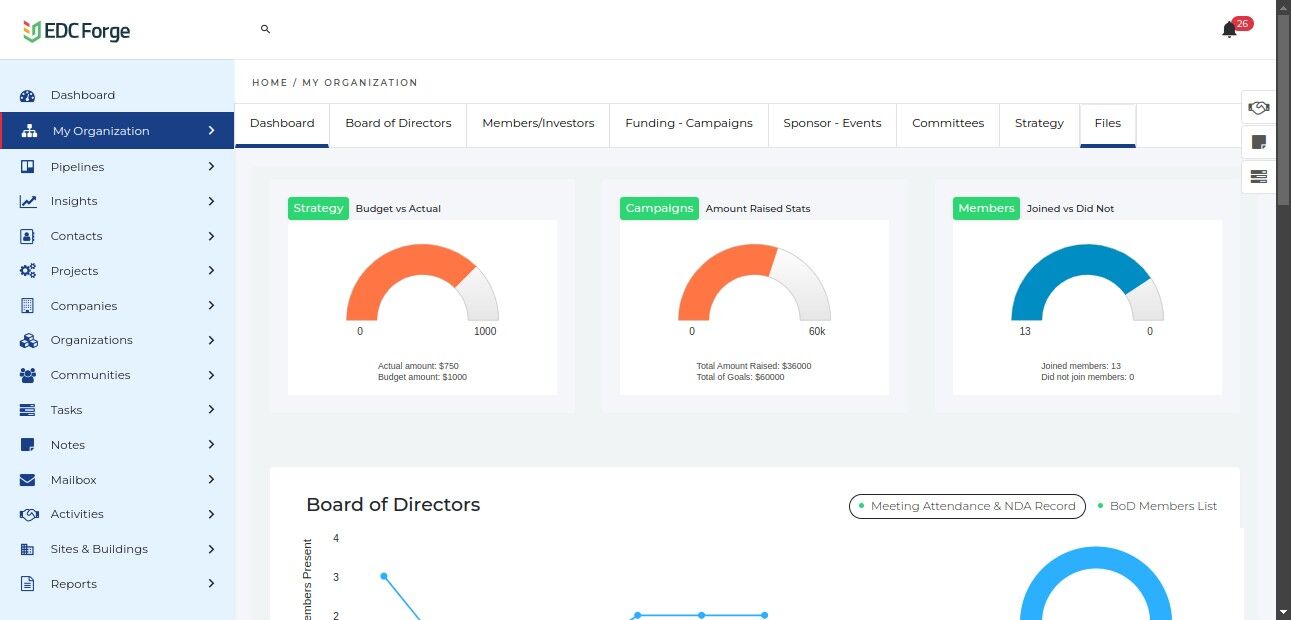Click the Notes sticky-note icon
The width and height of the screenshot is (1291, 620).
pos(29,445)
